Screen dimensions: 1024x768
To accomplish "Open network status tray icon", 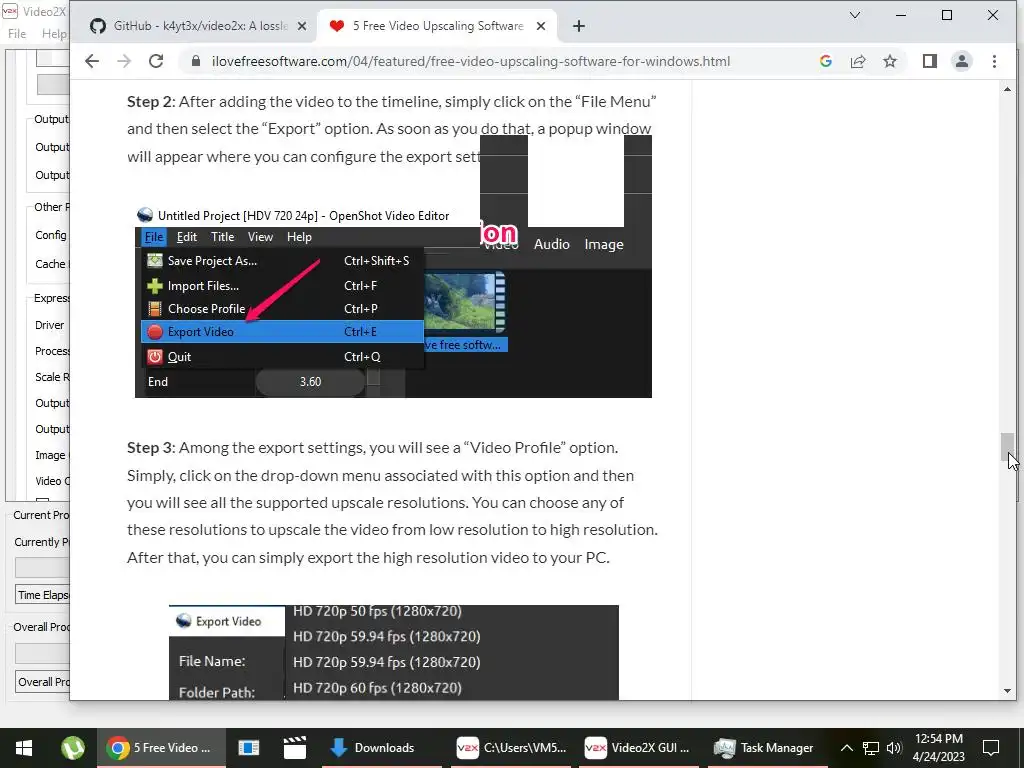I will (x=871, y=748).
